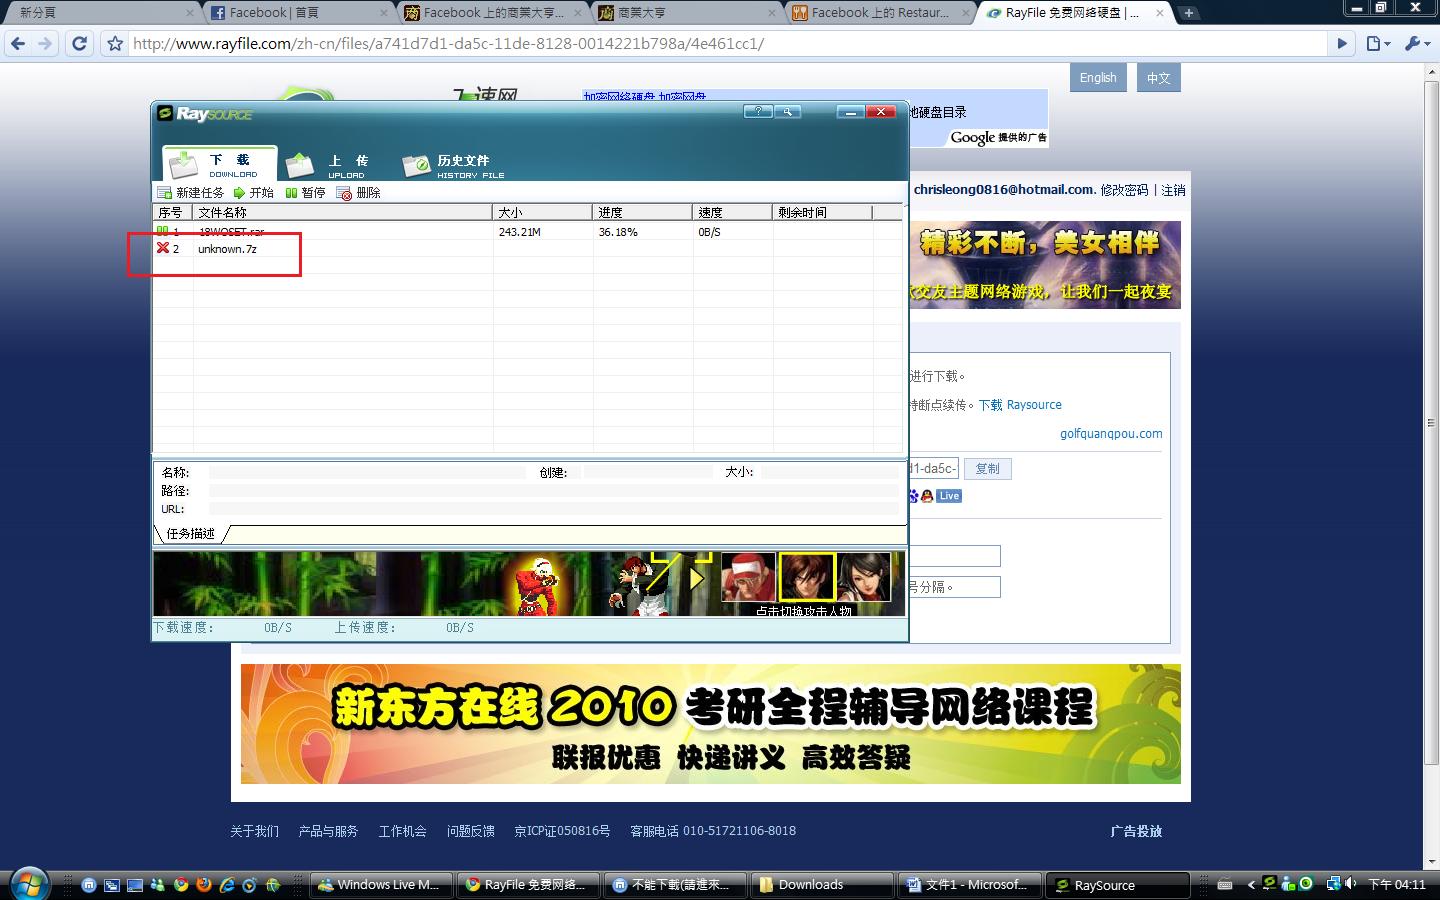Switch to the 下载 Download tab
This screenshot has height=900, width=1440.
(x=220, y=164)
